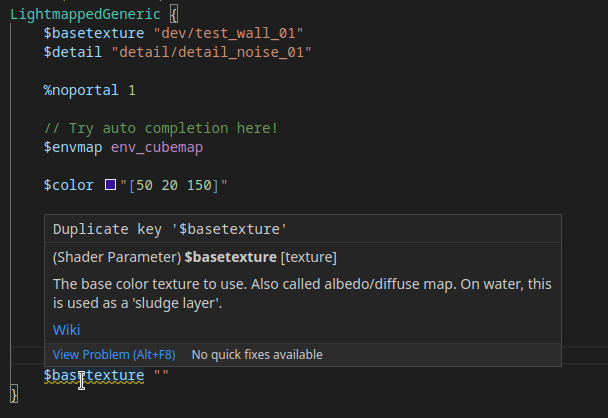Click the '(Shader Parameter) $basetexture [texture]' heading
608x418 pixels.
click(195, 257)
